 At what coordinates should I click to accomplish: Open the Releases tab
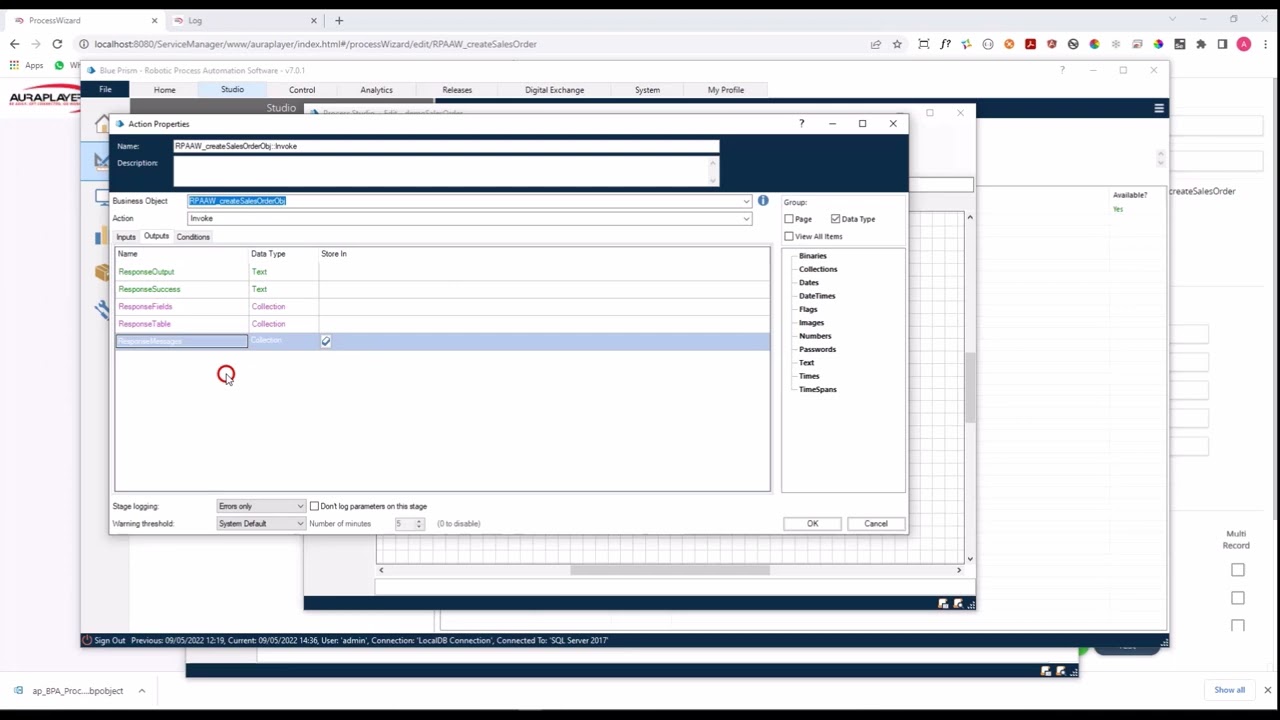pos(457,90)
